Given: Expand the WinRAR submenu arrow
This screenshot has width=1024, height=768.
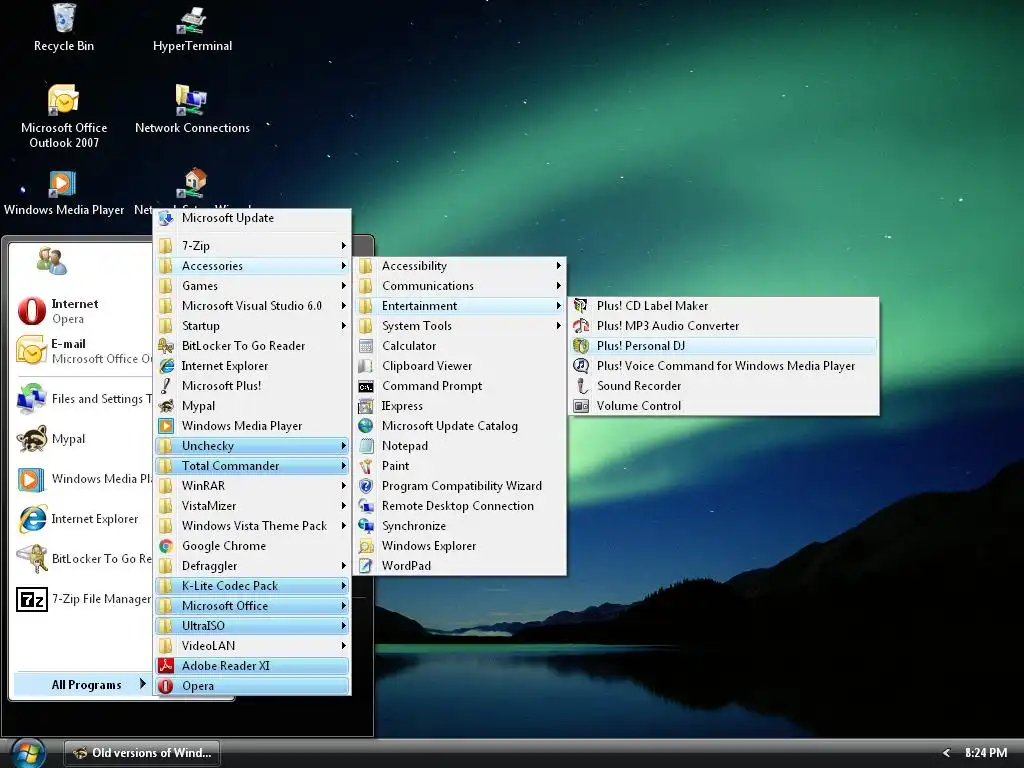Looking at the screenshot, I should coord(344,486).
